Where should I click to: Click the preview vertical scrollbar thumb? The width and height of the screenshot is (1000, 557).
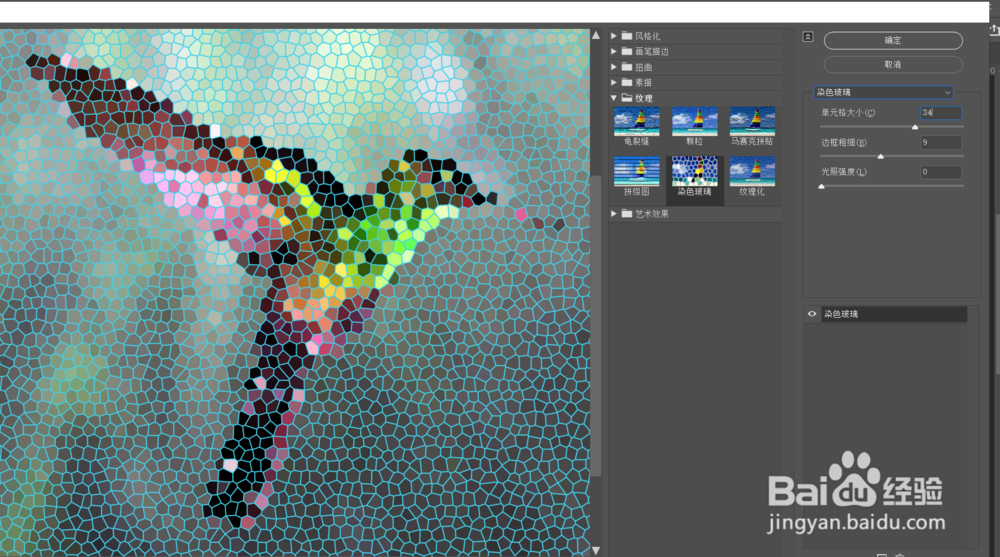(596, 325)
